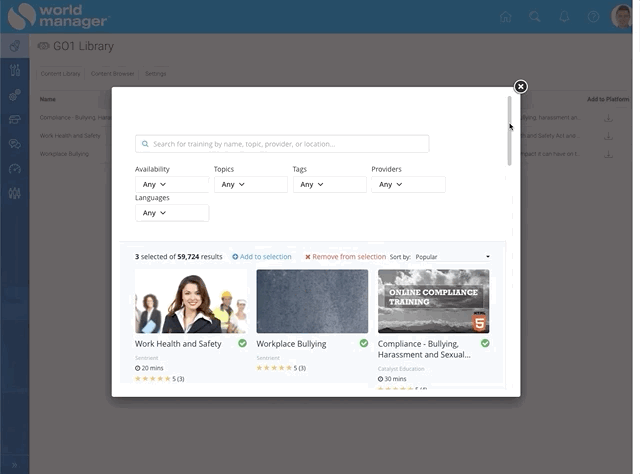
Task: Download Workplace Bullying row to platform
Action: pos(608,154)
